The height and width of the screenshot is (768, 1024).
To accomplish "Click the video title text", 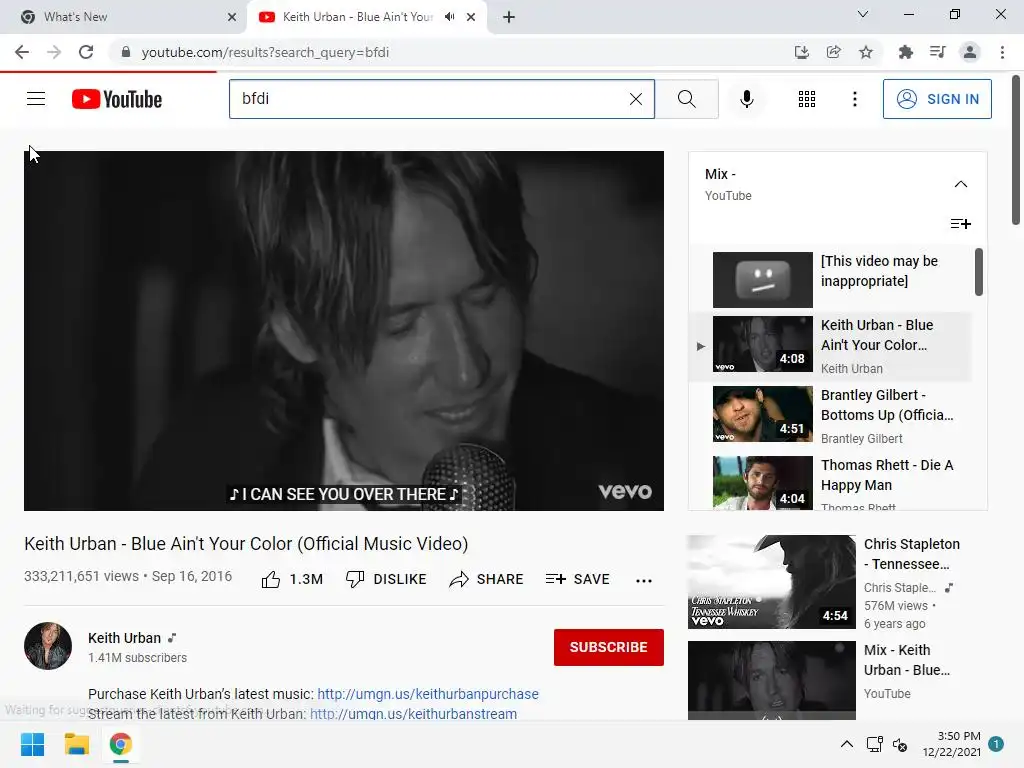I will click(246, 543).
